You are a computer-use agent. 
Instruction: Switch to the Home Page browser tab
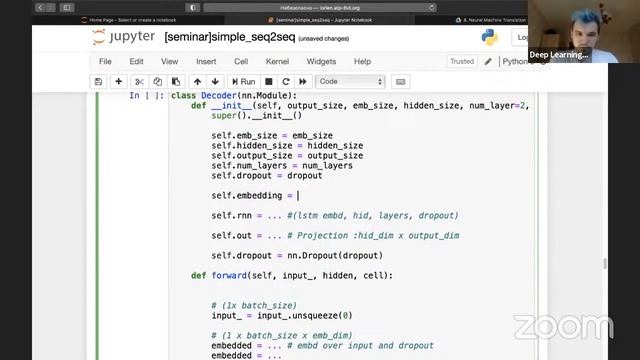(129, 20)
